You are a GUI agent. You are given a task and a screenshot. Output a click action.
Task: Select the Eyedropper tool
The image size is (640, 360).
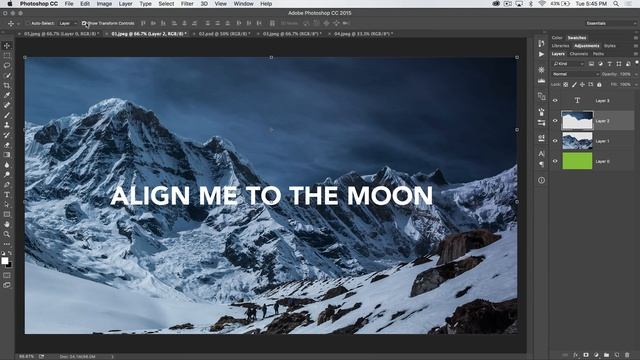[7, 95]
